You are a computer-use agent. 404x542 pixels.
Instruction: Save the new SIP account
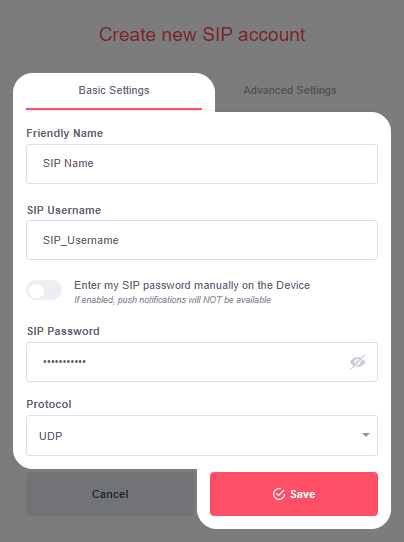click(x=294, y=494)
